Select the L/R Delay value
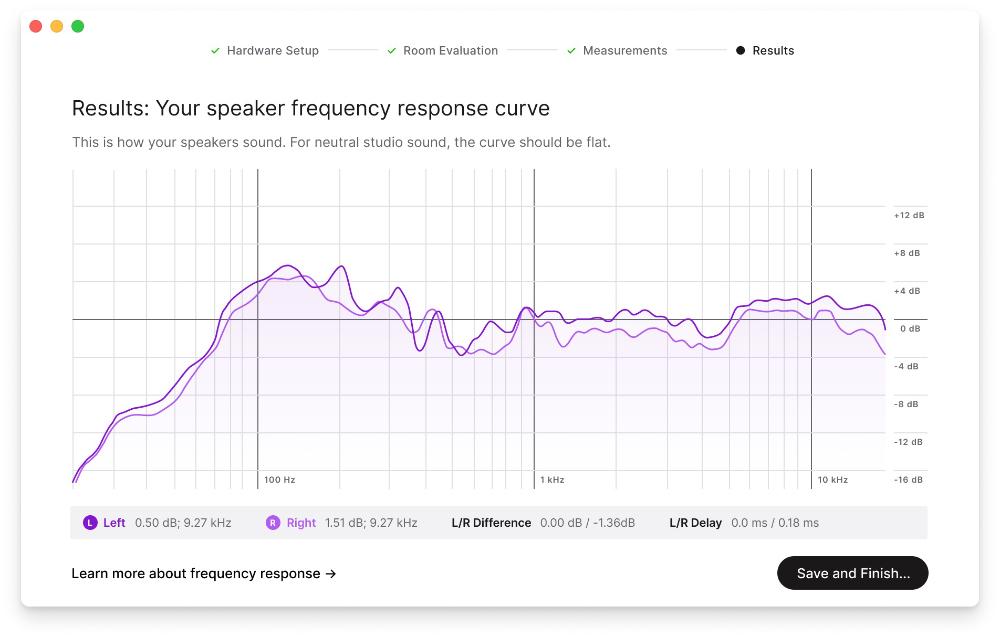Viewport: 1000px width, 638px height. pos(774,523)
